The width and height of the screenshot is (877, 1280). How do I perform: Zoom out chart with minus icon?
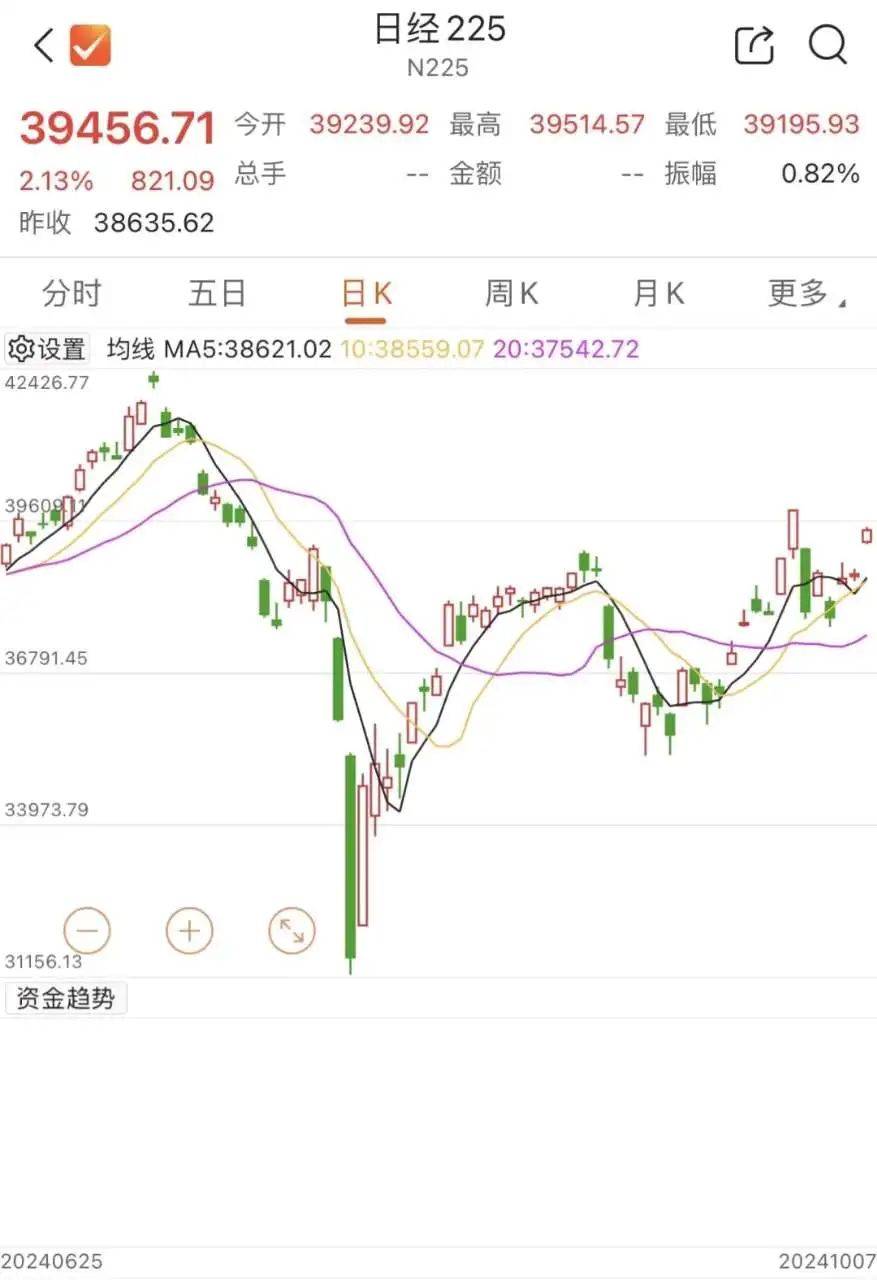[x=87, y=932]
